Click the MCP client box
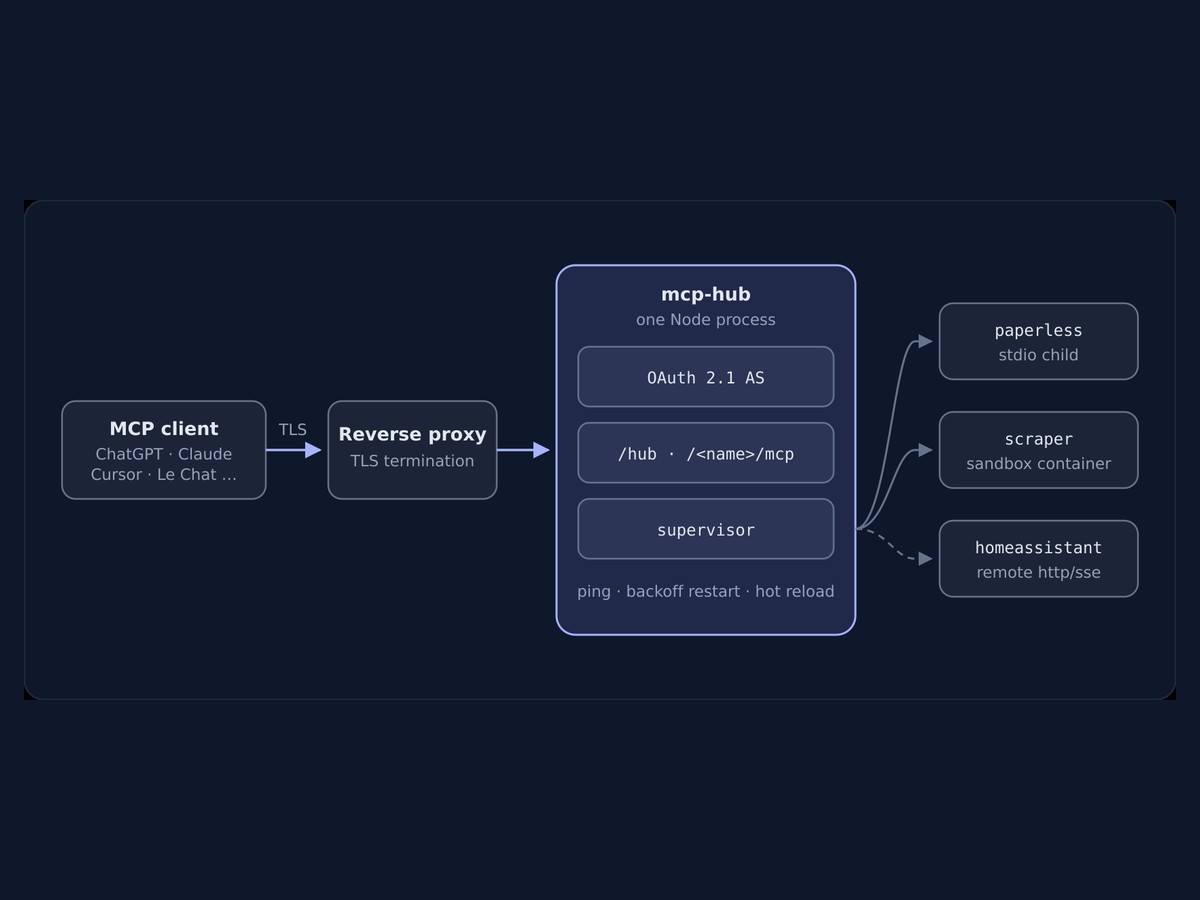 (164, 450)
